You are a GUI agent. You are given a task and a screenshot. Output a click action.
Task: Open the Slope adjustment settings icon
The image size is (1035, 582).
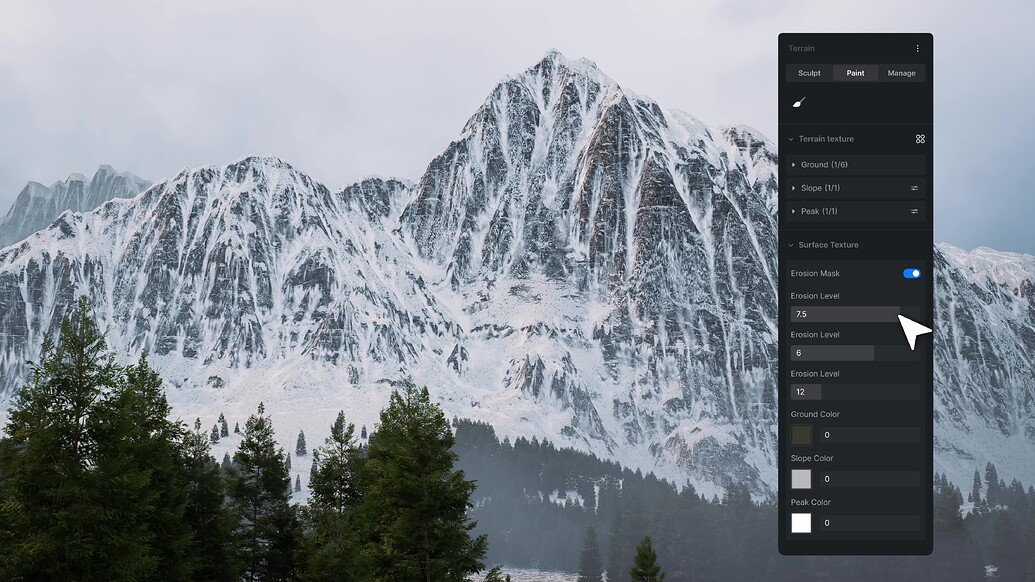click(x=916, y=188)
